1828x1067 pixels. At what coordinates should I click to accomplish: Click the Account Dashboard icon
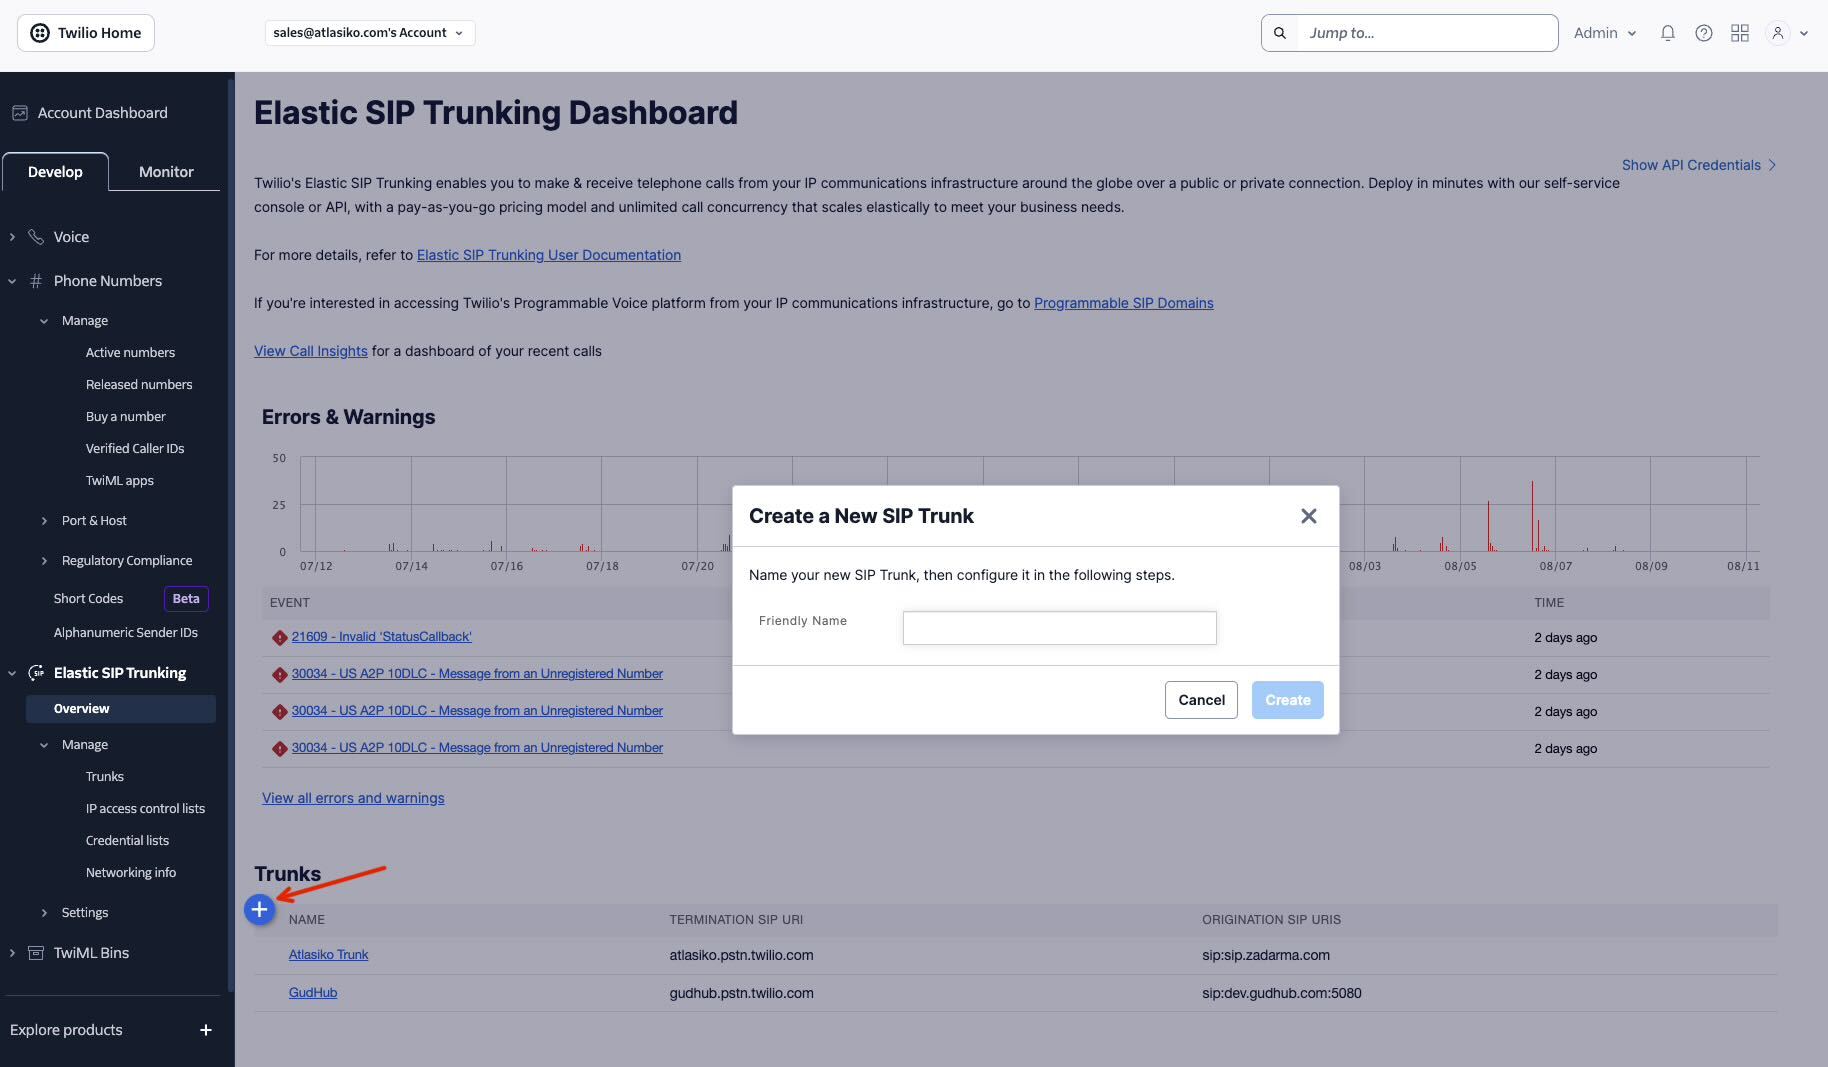(x=20, y=113)
